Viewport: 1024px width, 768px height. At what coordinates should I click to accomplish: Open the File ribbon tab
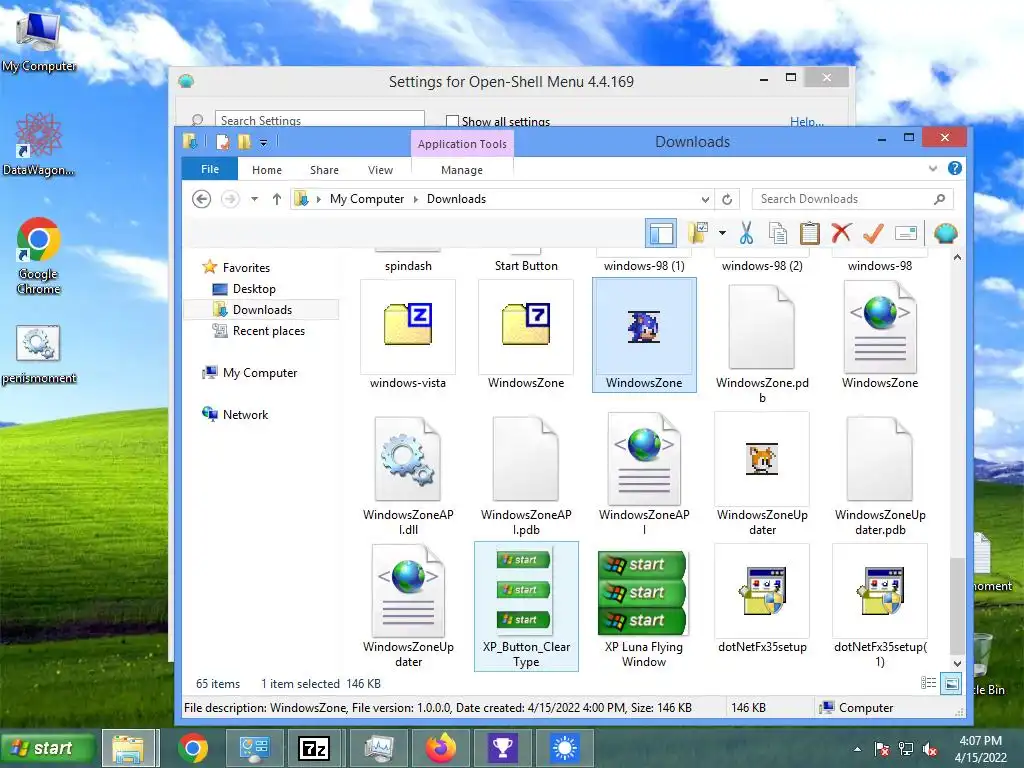tap(210, 169)
